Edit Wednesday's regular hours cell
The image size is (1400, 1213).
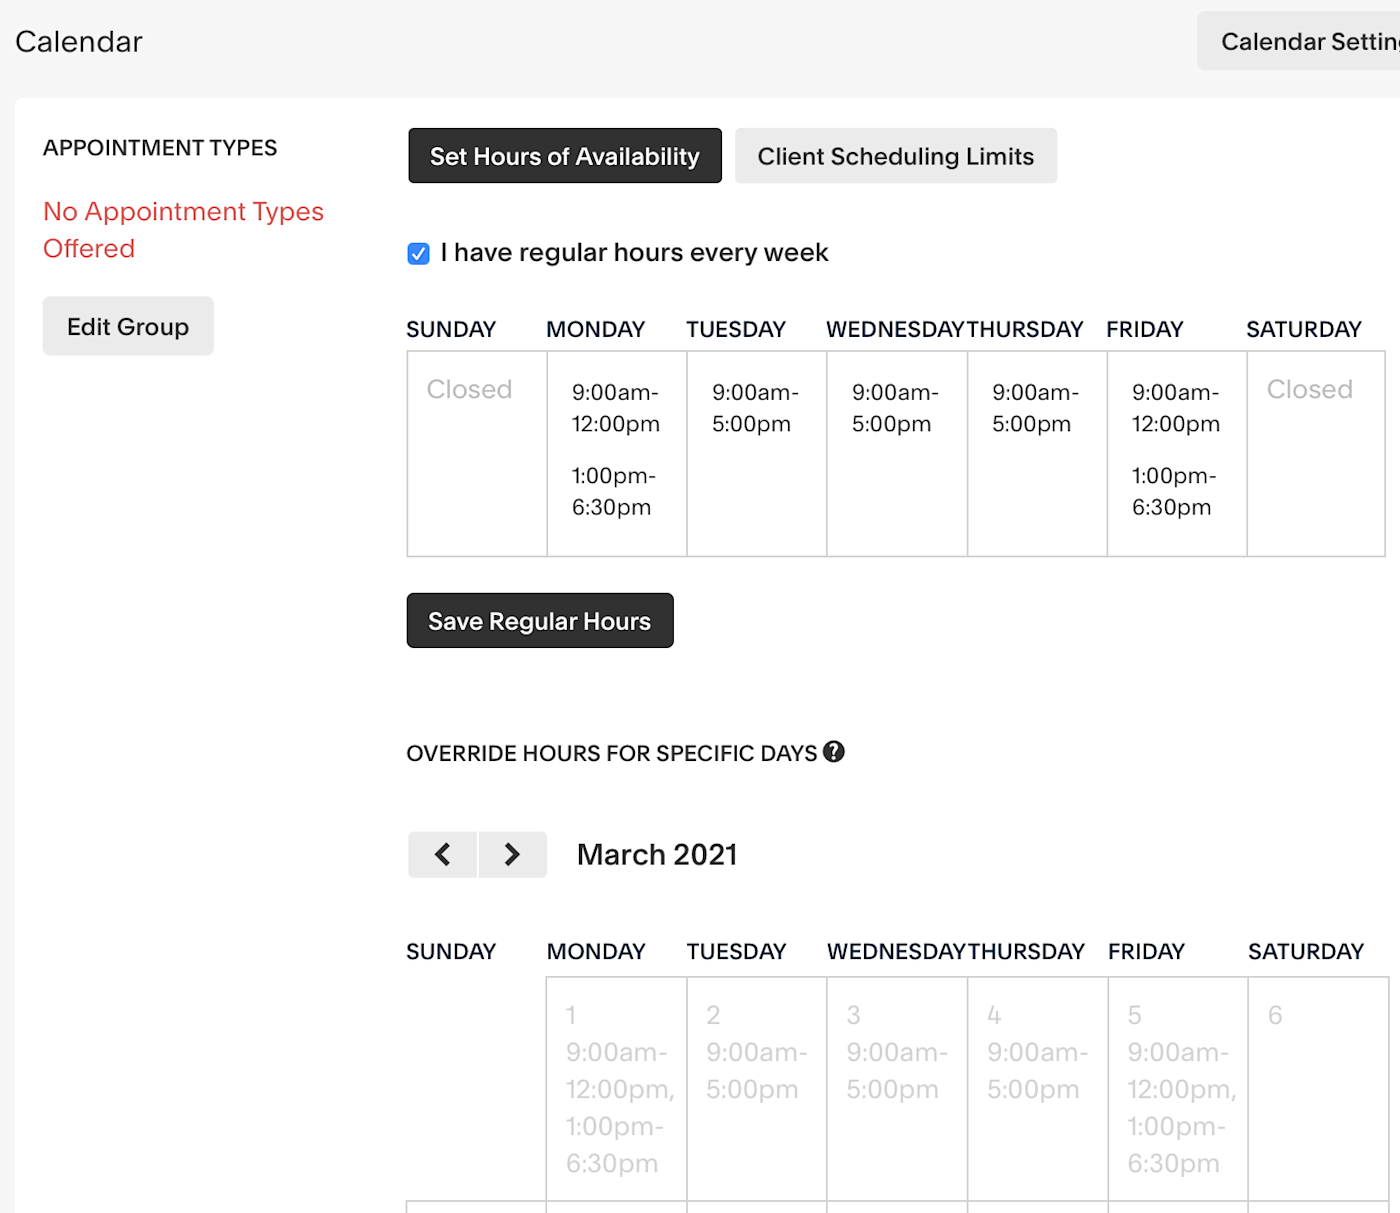click(897, 454)
